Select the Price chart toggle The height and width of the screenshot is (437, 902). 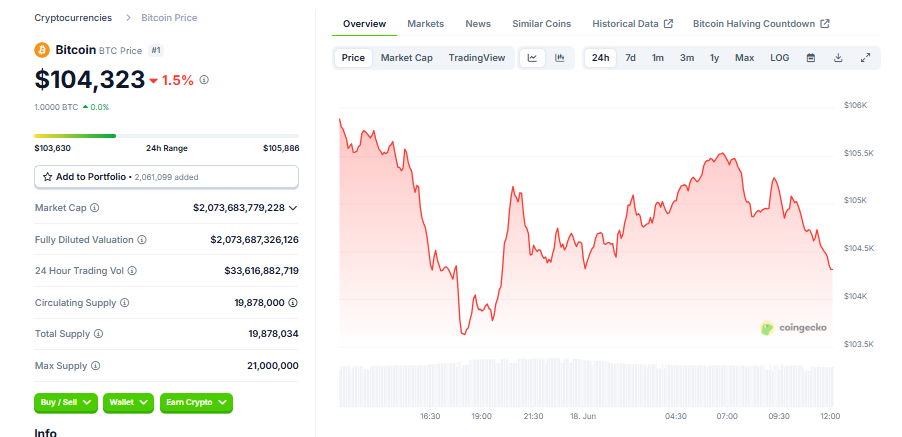353,58
